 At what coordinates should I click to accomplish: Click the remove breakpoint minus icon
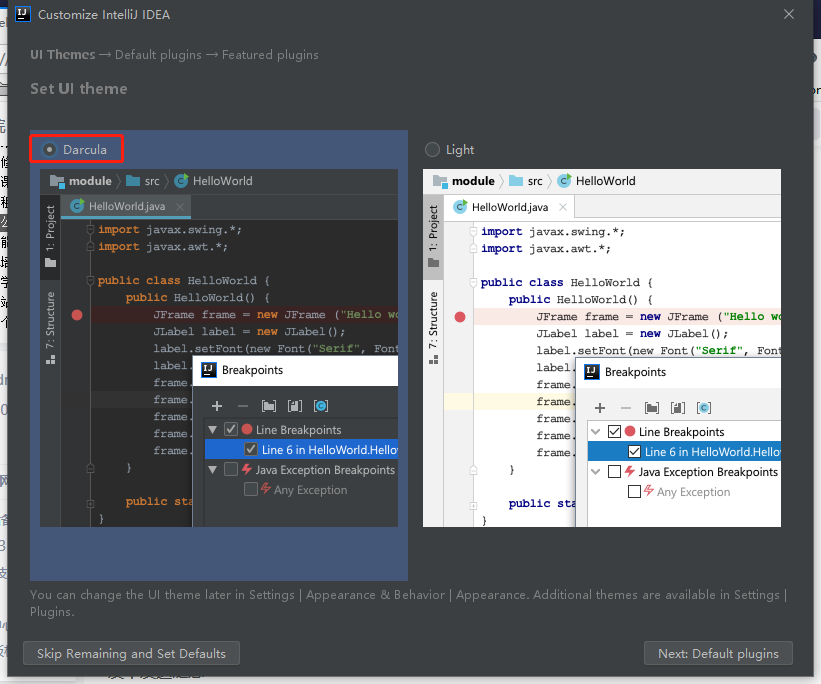[242, 406]
